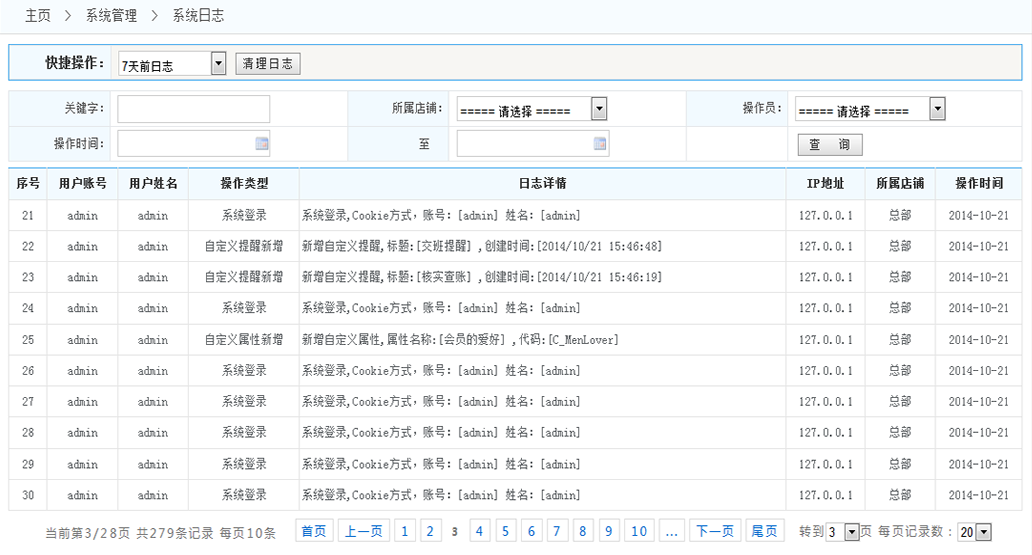Select page 5 in pagination
Image resolution: width=1032 pixels, height=555 pixels.
pos(506,532)
